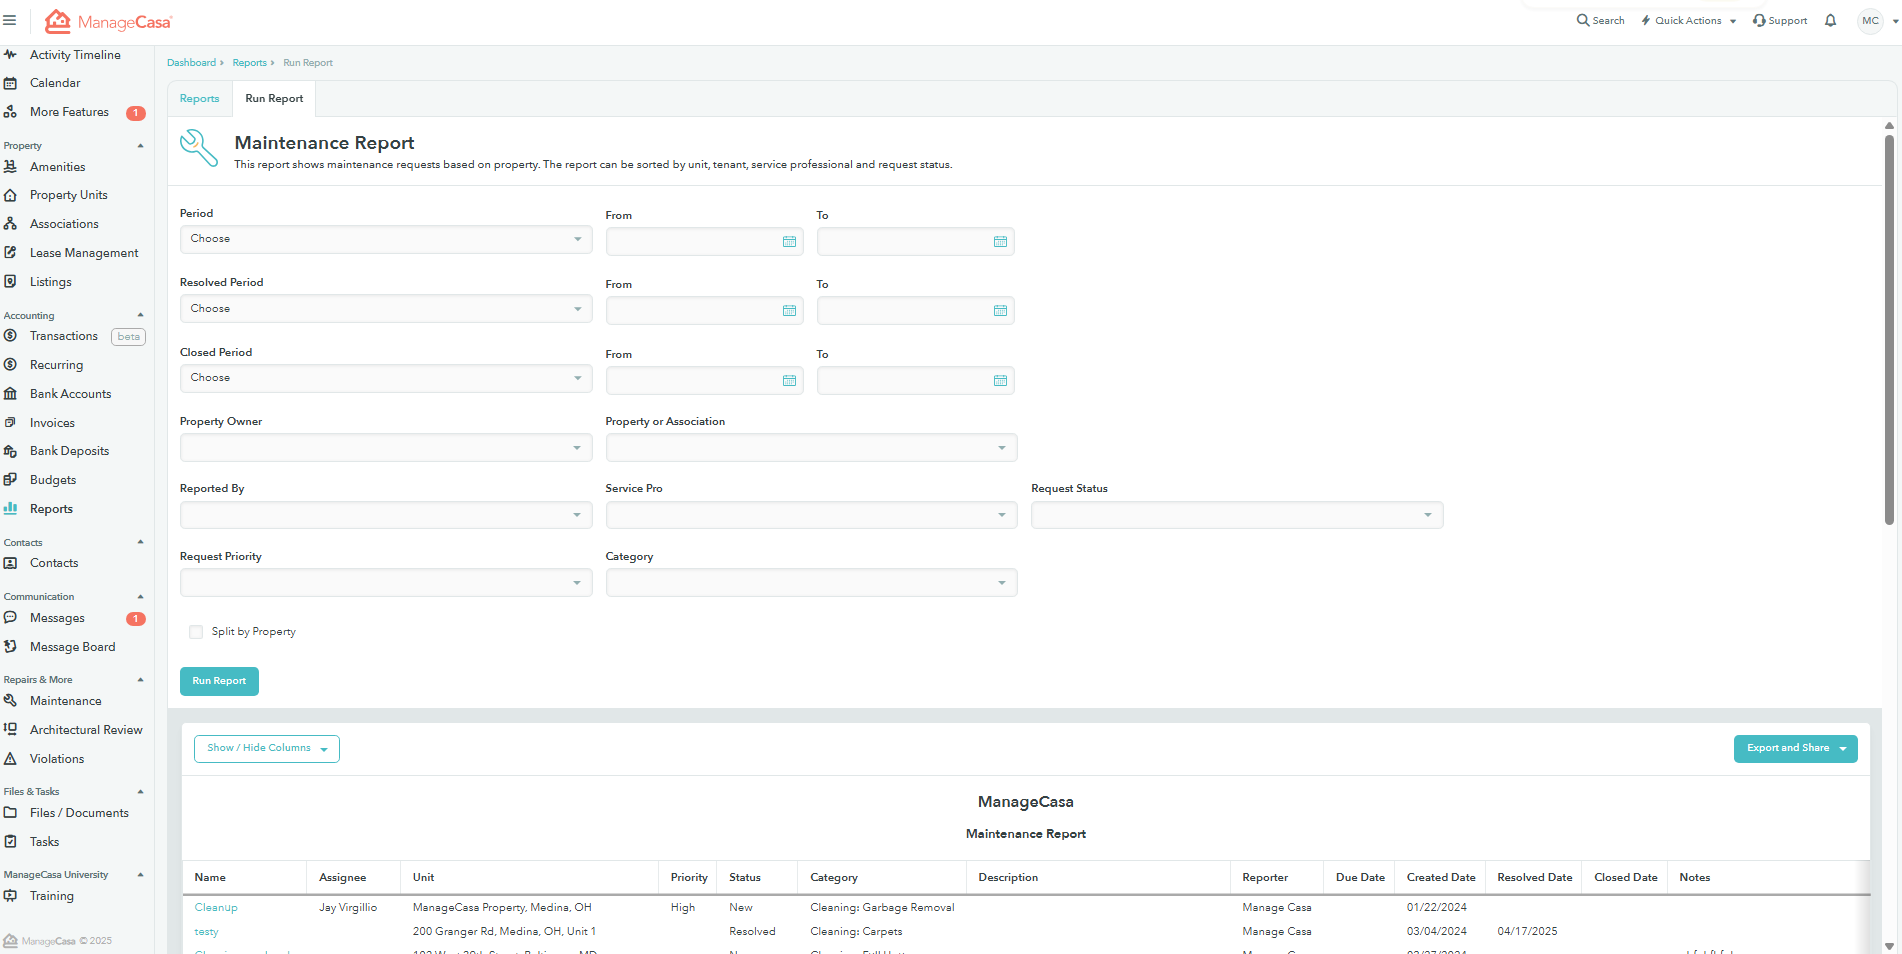Viewport: 1902px width, 954px height.
Task: Click the Calendar sidebar icon
Action: [10, 83]
